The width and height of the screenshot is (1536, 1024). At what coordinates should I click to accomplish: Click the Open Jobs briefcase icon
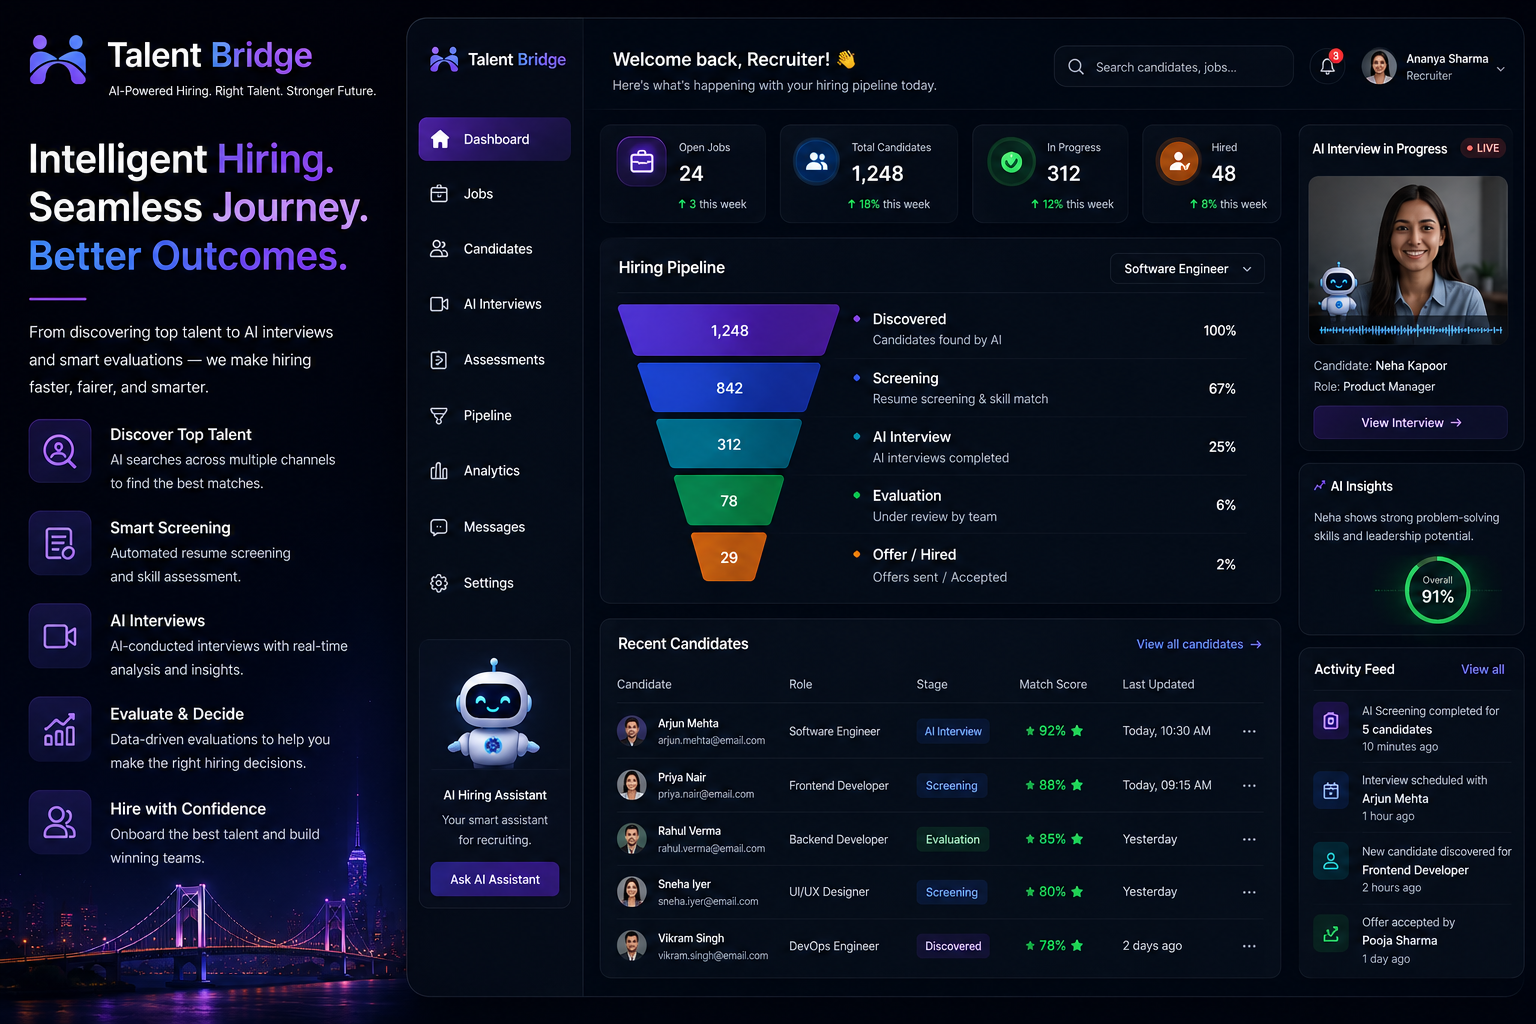(x=642, y=161)
